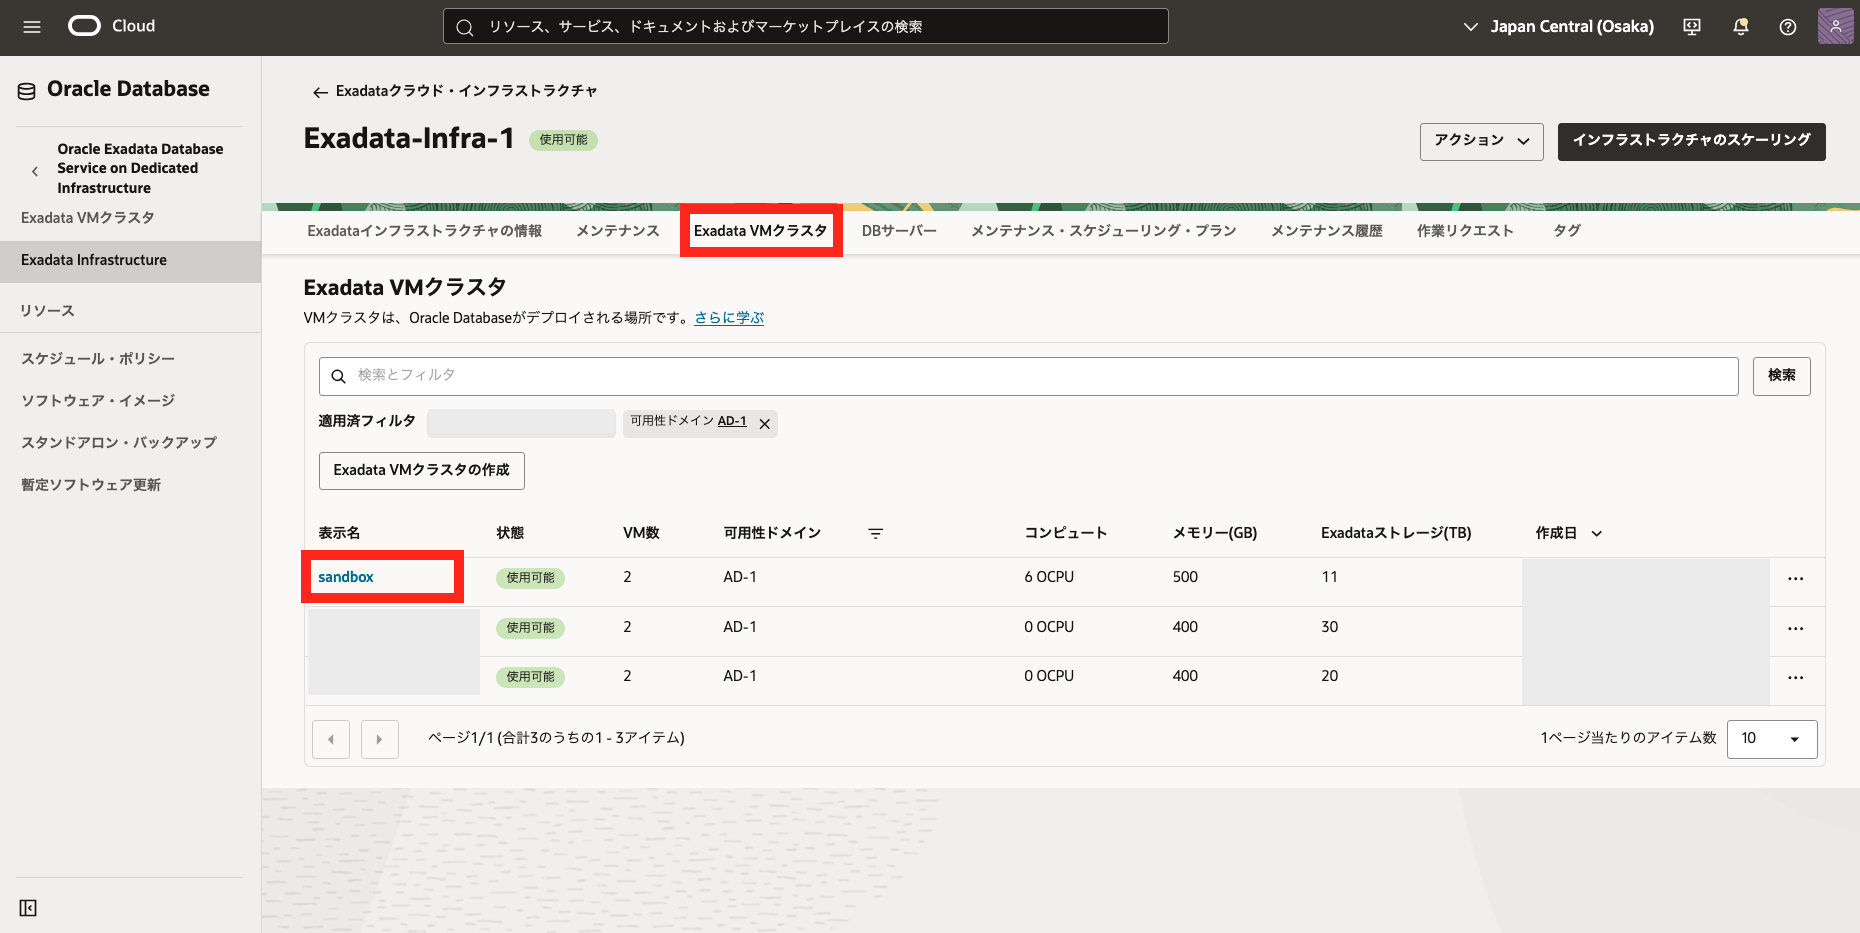Remove the AD-1 availability domain filter
Image resolution: width=1860 pixels, height=933 pixels.
pos(765,424)
